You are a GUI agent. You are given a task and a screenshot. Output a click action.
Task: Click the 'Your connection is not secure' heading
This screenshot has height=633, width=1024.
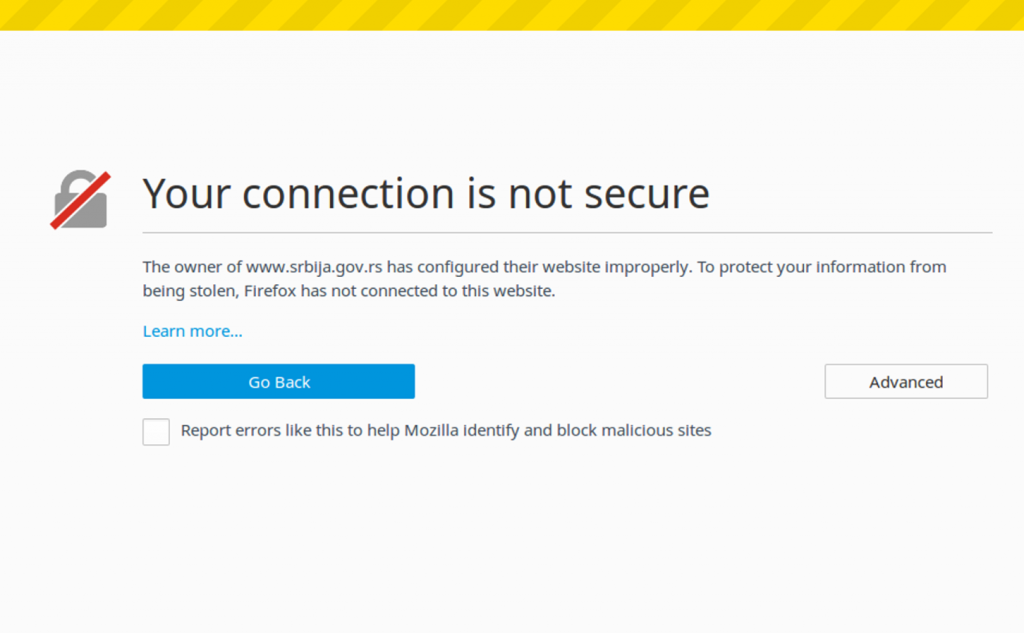pos(426,194)
